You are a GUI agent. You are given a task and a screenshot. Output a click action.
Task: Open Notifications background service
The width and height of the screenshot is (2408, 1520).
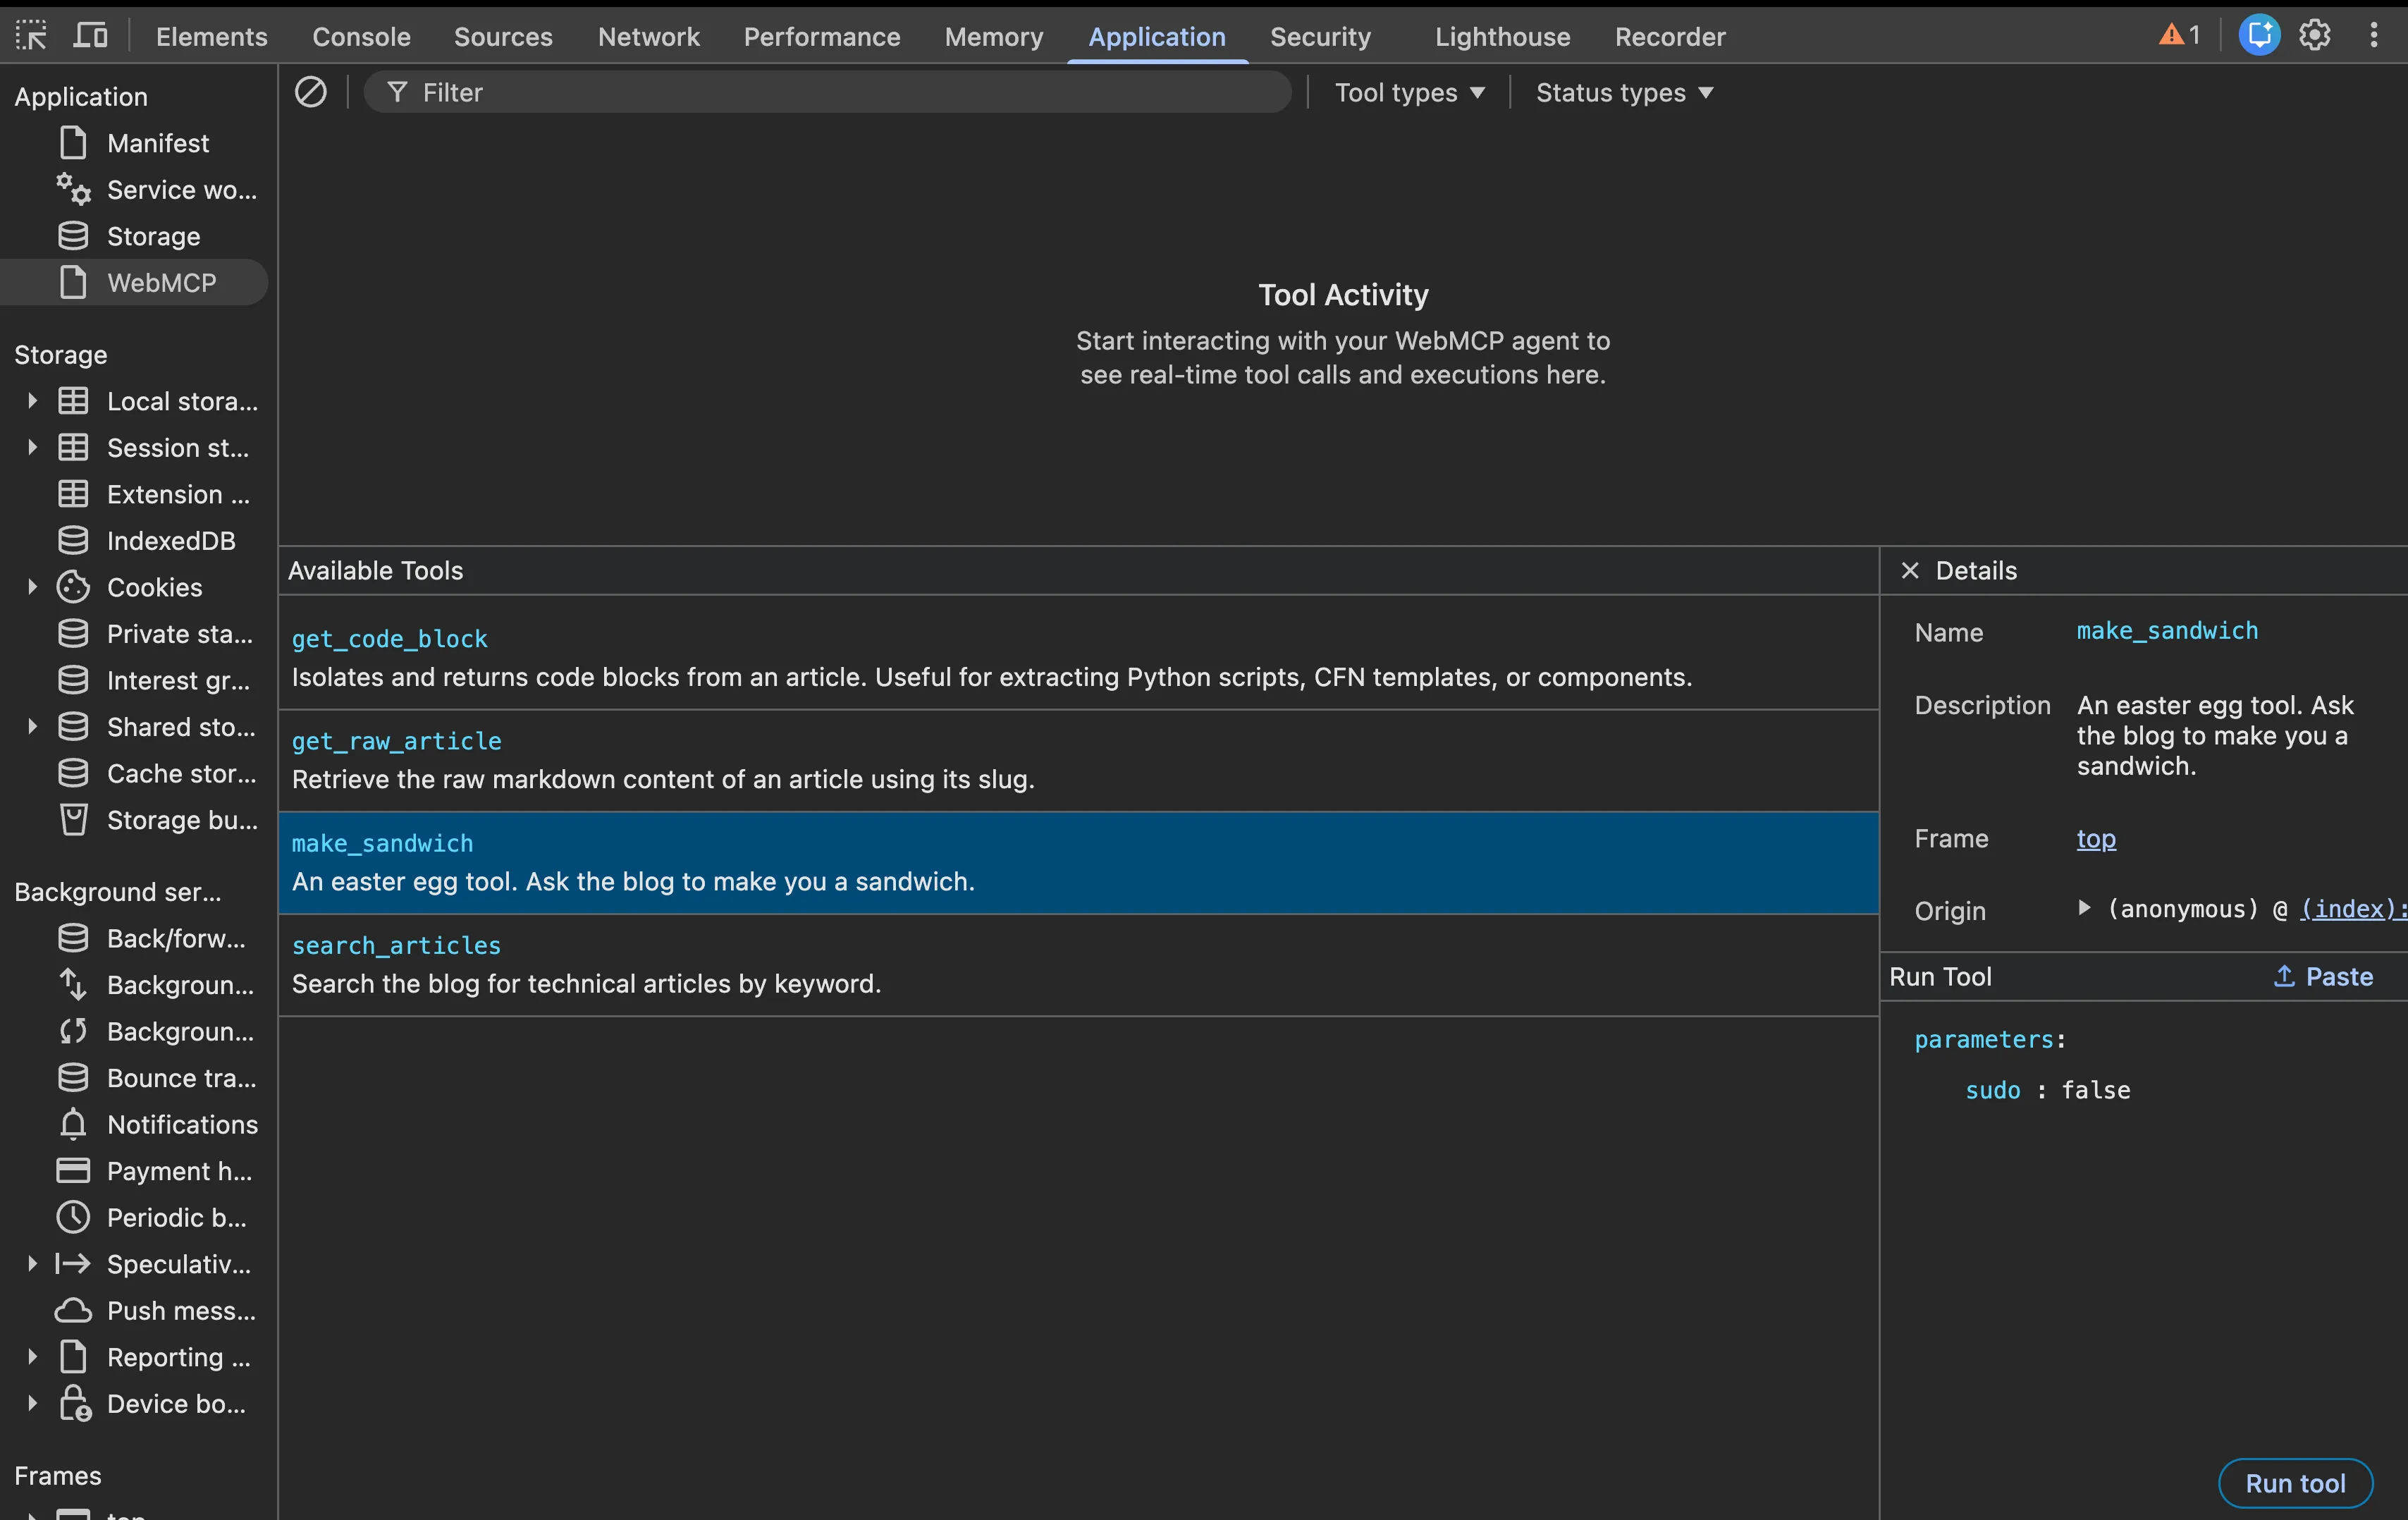coord(134,1124)
